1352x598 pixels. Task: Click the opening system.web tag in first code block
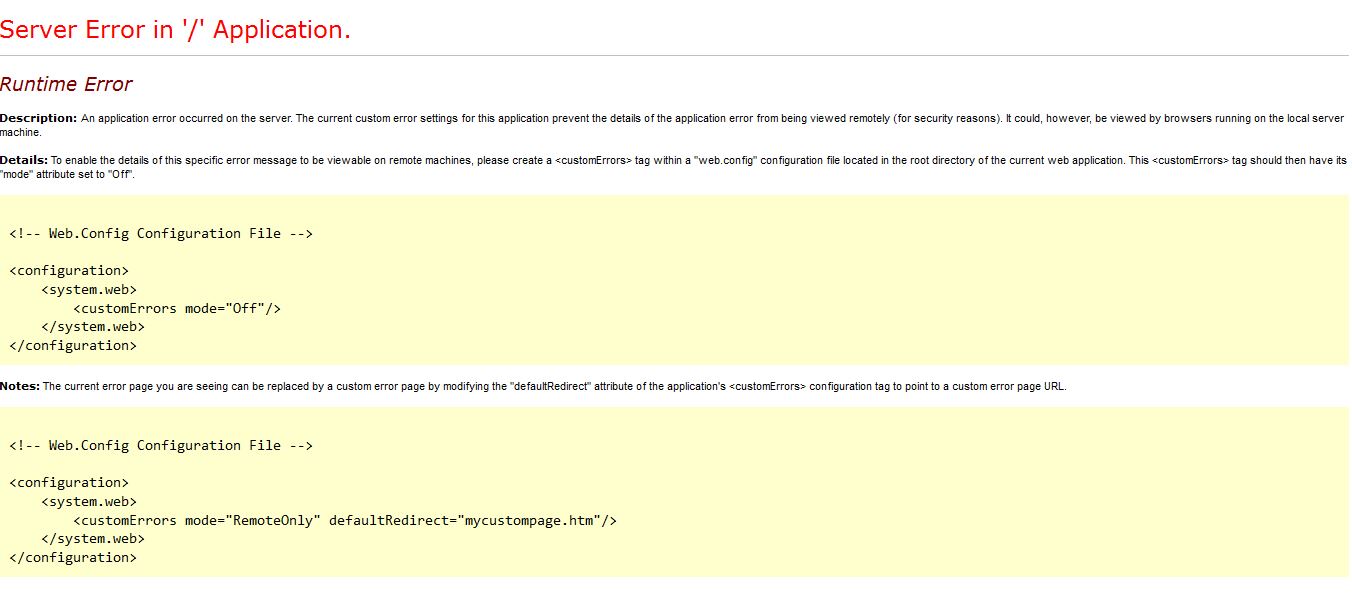click(x=89, y=289)
